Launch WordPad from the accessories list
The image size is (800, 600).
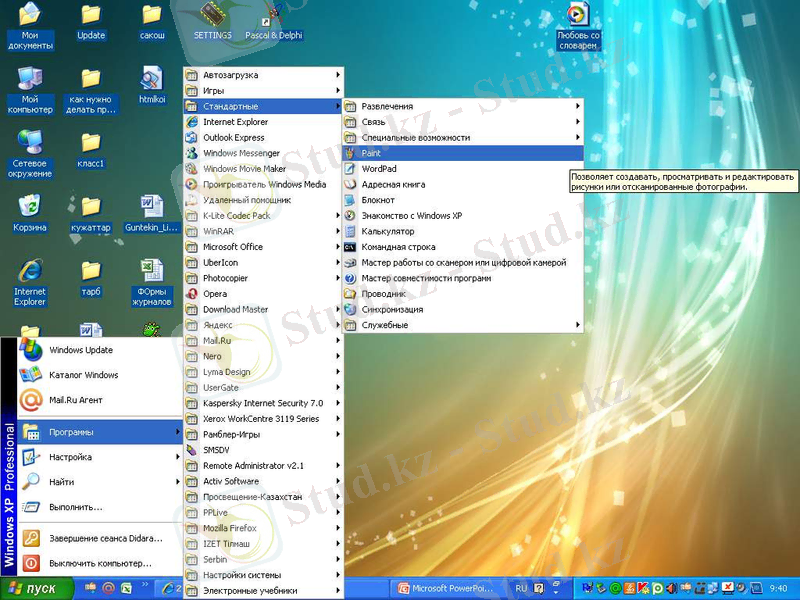click(x=378, y=169)
